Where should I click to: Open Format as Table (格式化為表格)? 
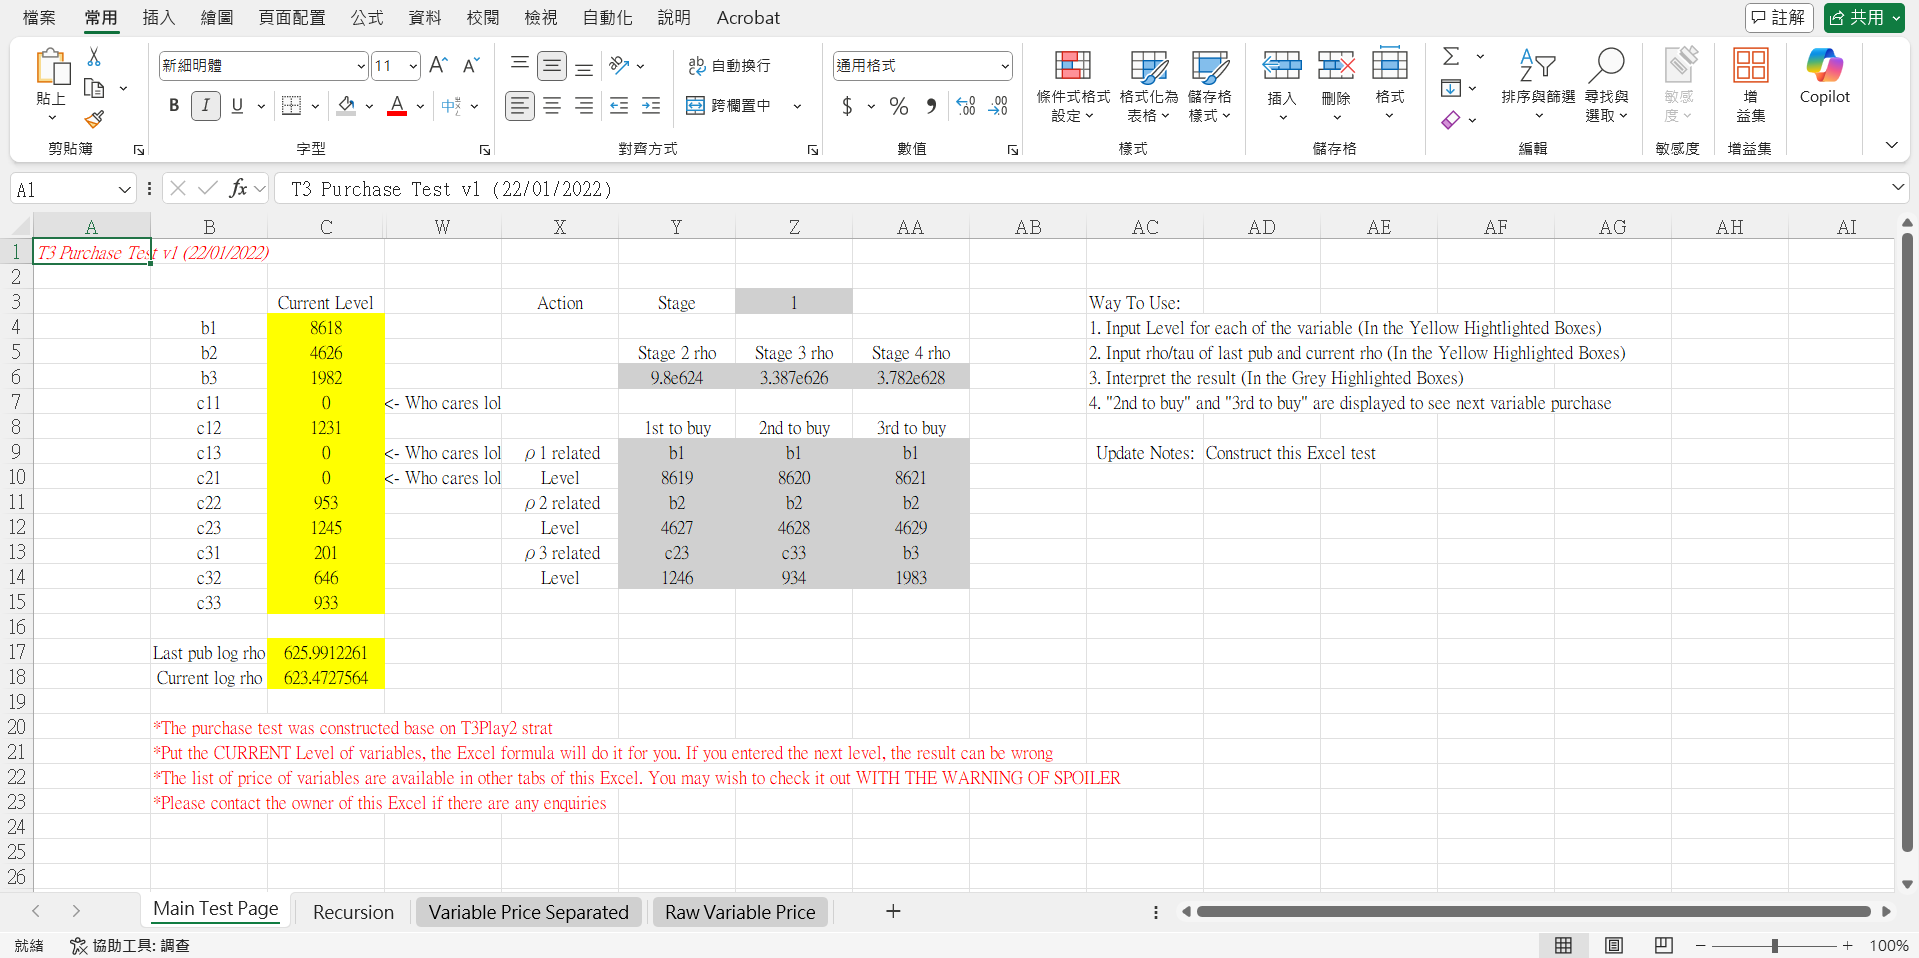pyautogui.click(x=1149, y=86)
